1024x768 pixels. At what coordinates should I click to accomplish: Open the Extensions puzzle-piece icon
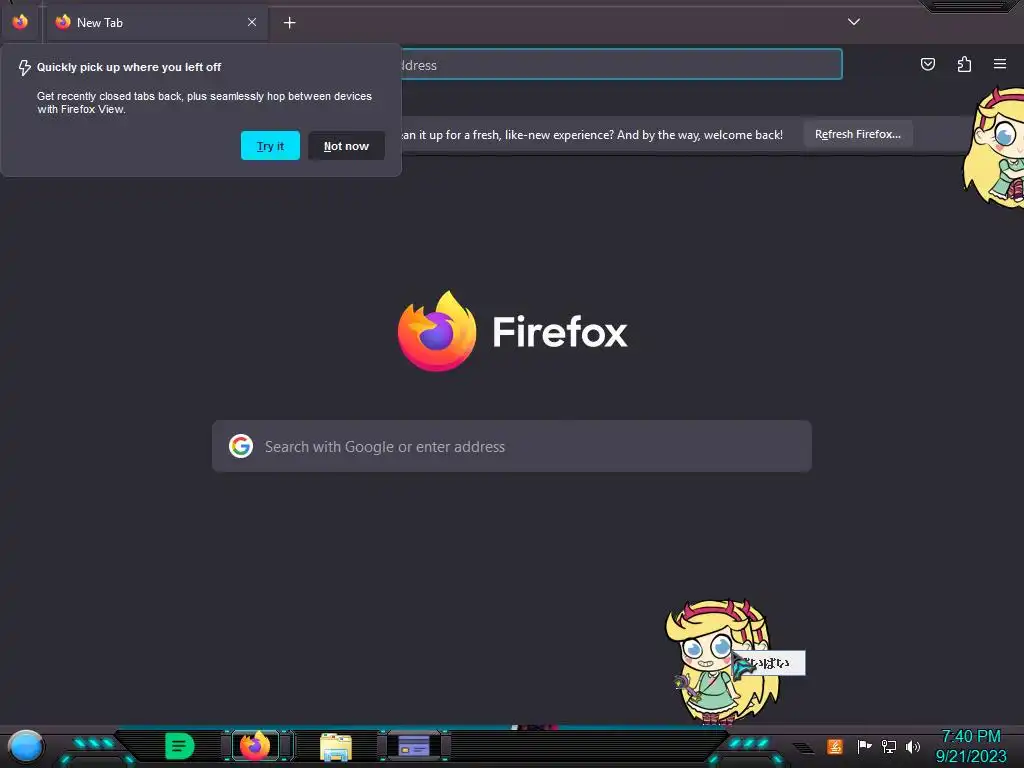coord(964,64)
